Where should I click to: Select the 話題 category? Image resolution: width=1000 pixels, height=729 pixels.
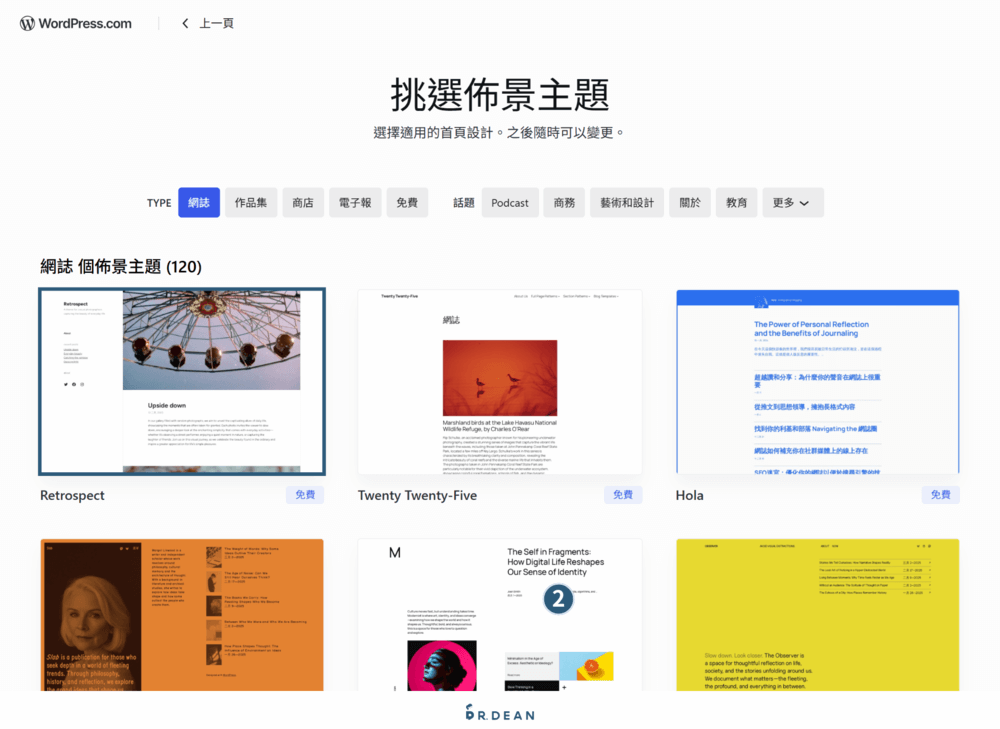[462, 202]
